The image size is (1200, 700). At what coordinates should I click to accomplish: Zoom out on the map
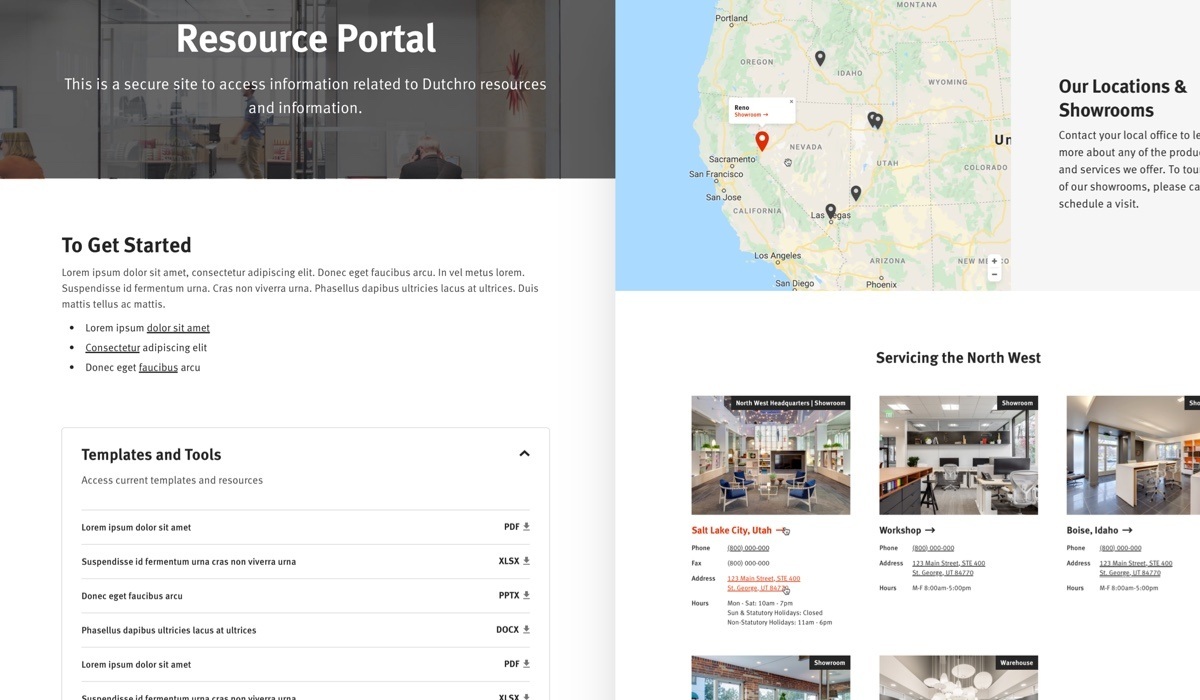click(x=994, y=274)
